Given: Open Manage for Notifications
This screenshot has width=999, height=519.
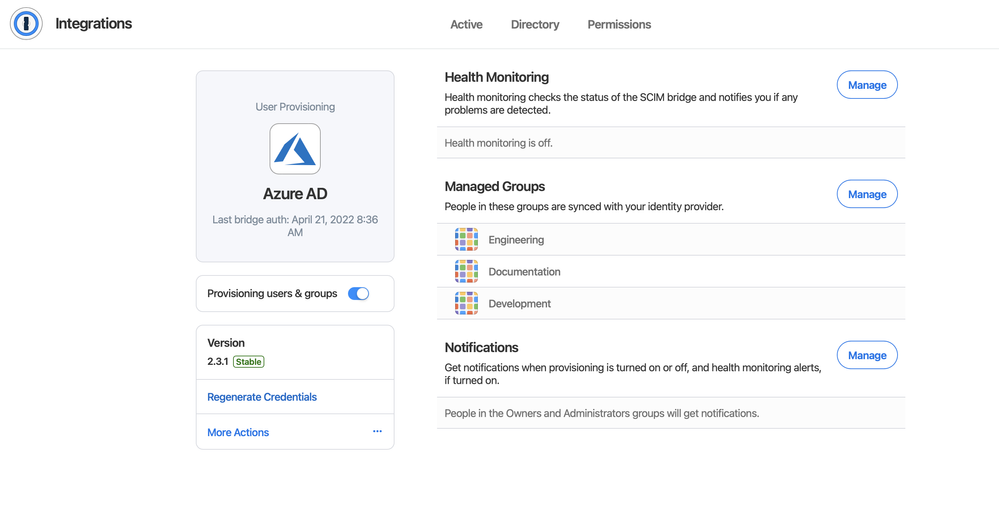Looking at the screenshot, I should coord(867,355).
